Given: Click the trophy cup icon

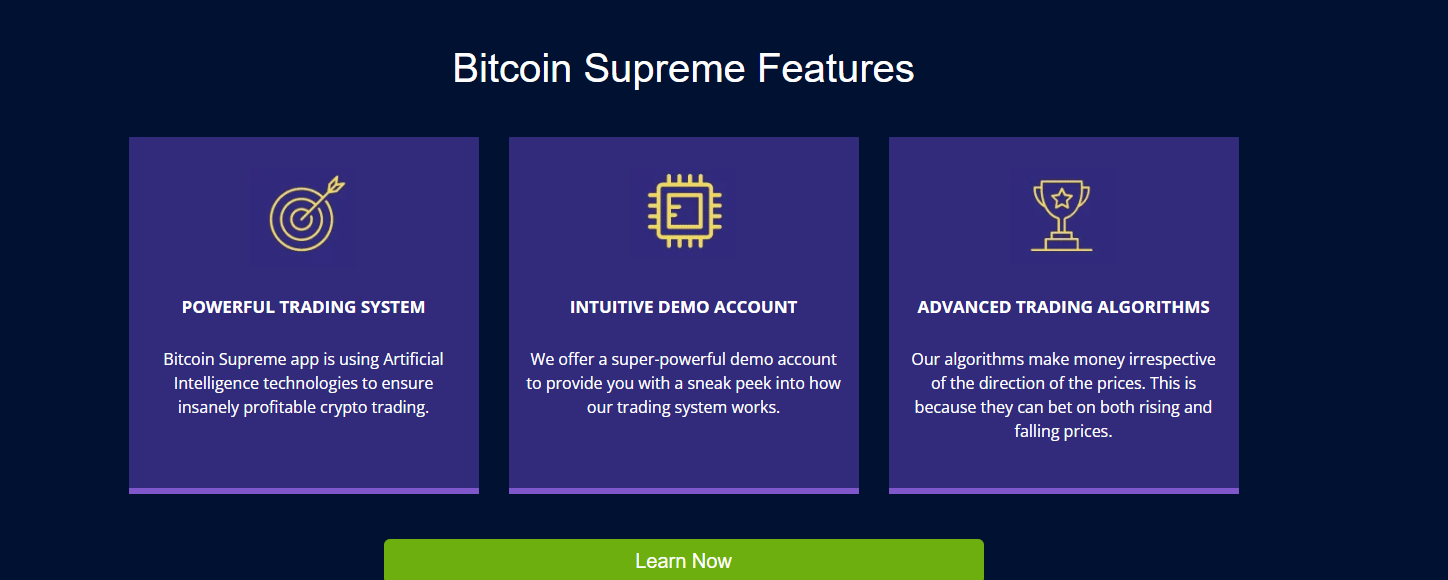Looking at the screenshot, I should click(x=1062, y=215).
